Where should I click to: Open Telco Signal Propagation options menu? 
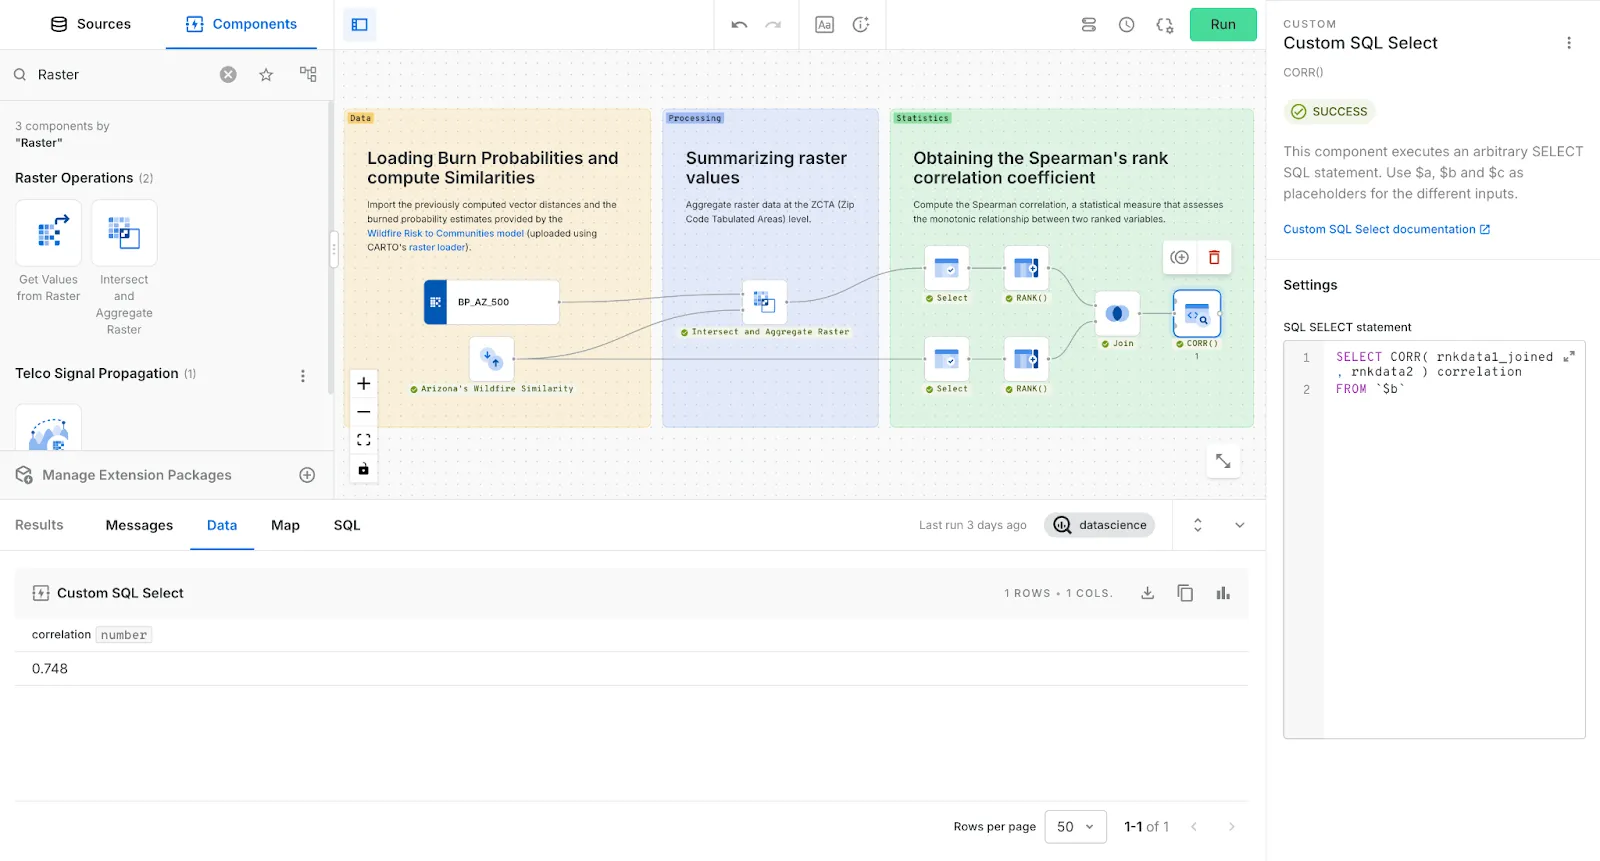[x=303, y=376]
